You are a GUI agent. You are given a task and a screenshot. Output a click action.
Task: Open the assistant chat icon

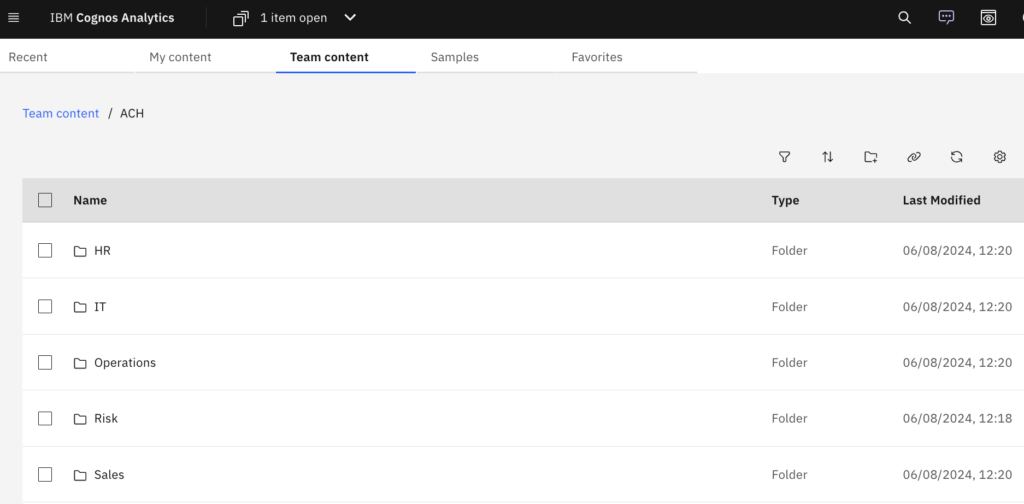click(946, 18)
